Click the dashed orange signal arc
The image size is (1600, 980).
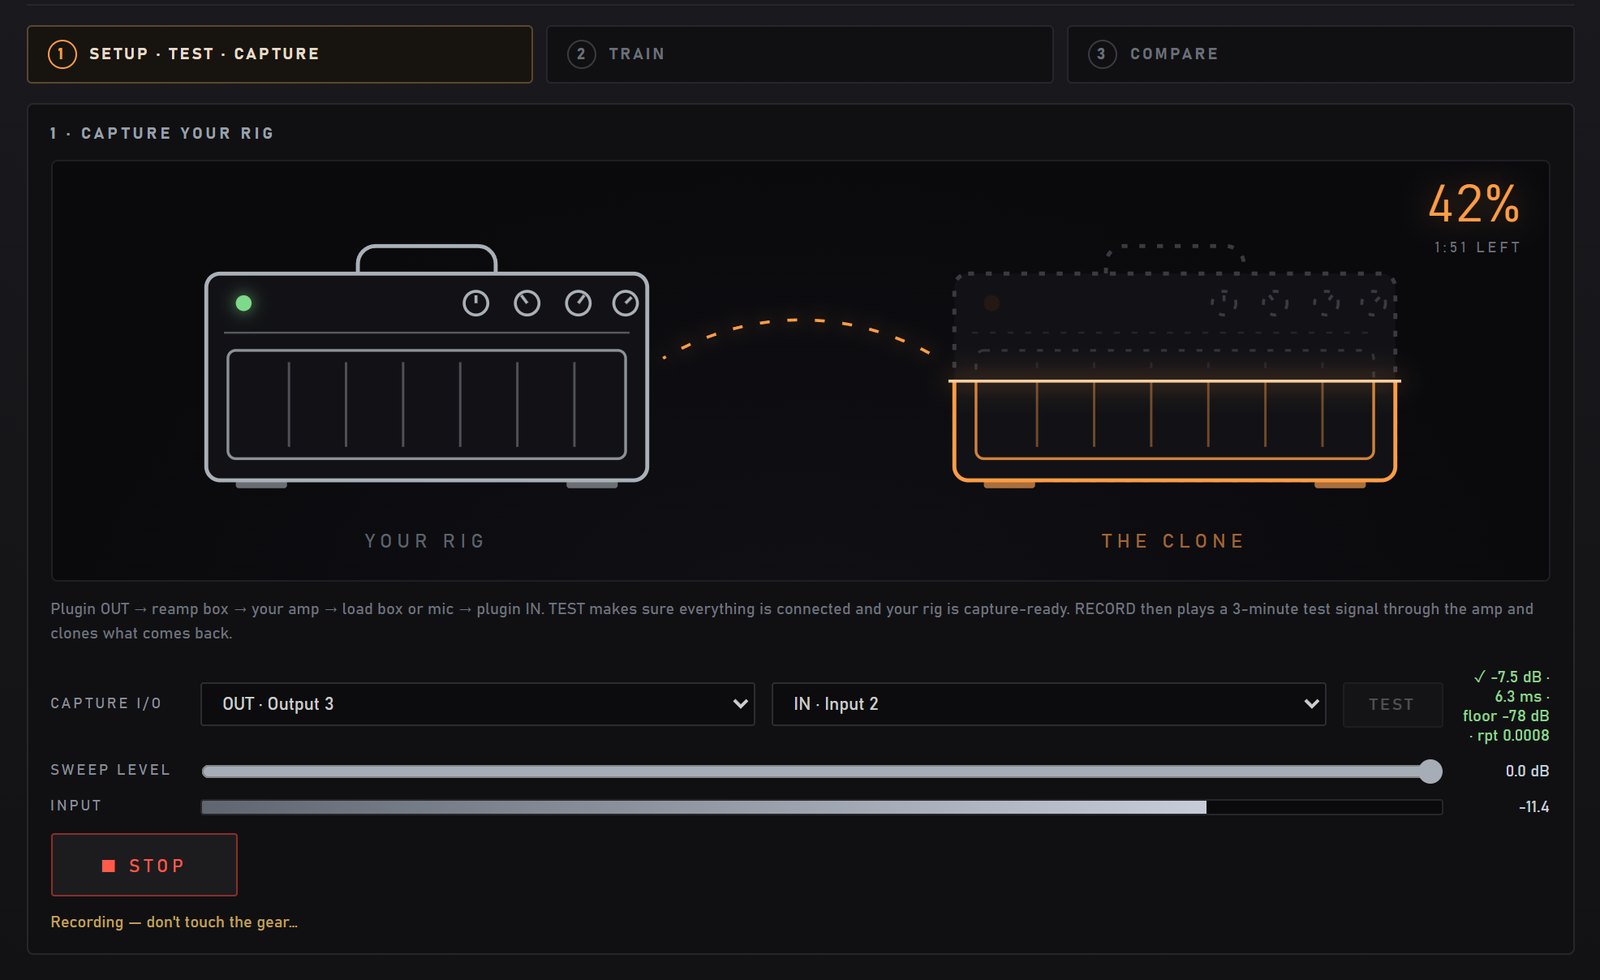pyautogui.click(x=797, y=337)
